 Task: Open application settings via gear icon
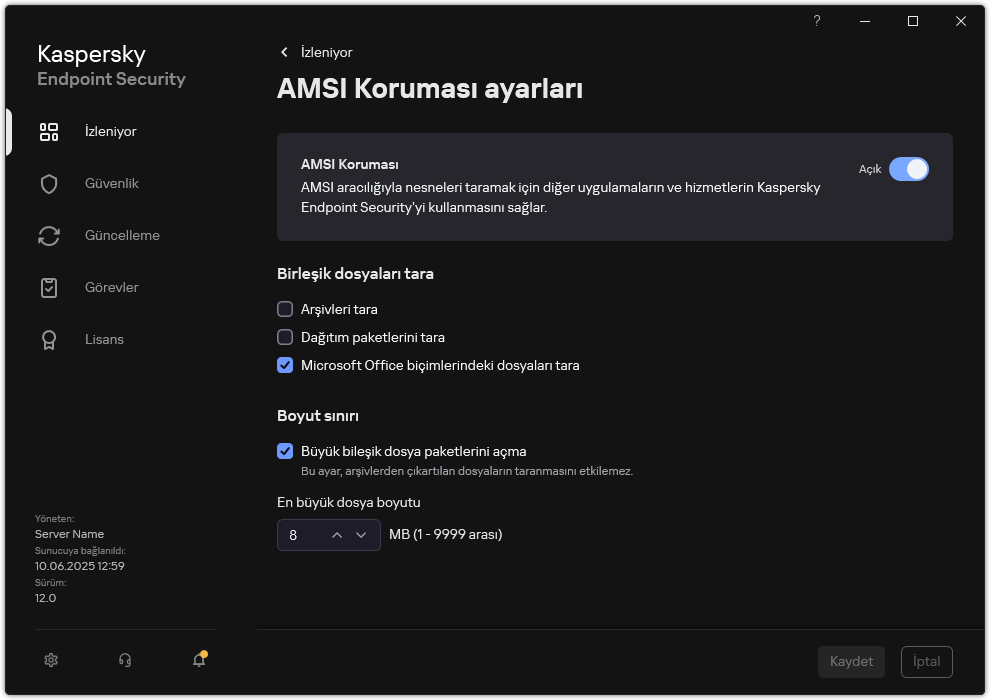click(x=50, y=660)
